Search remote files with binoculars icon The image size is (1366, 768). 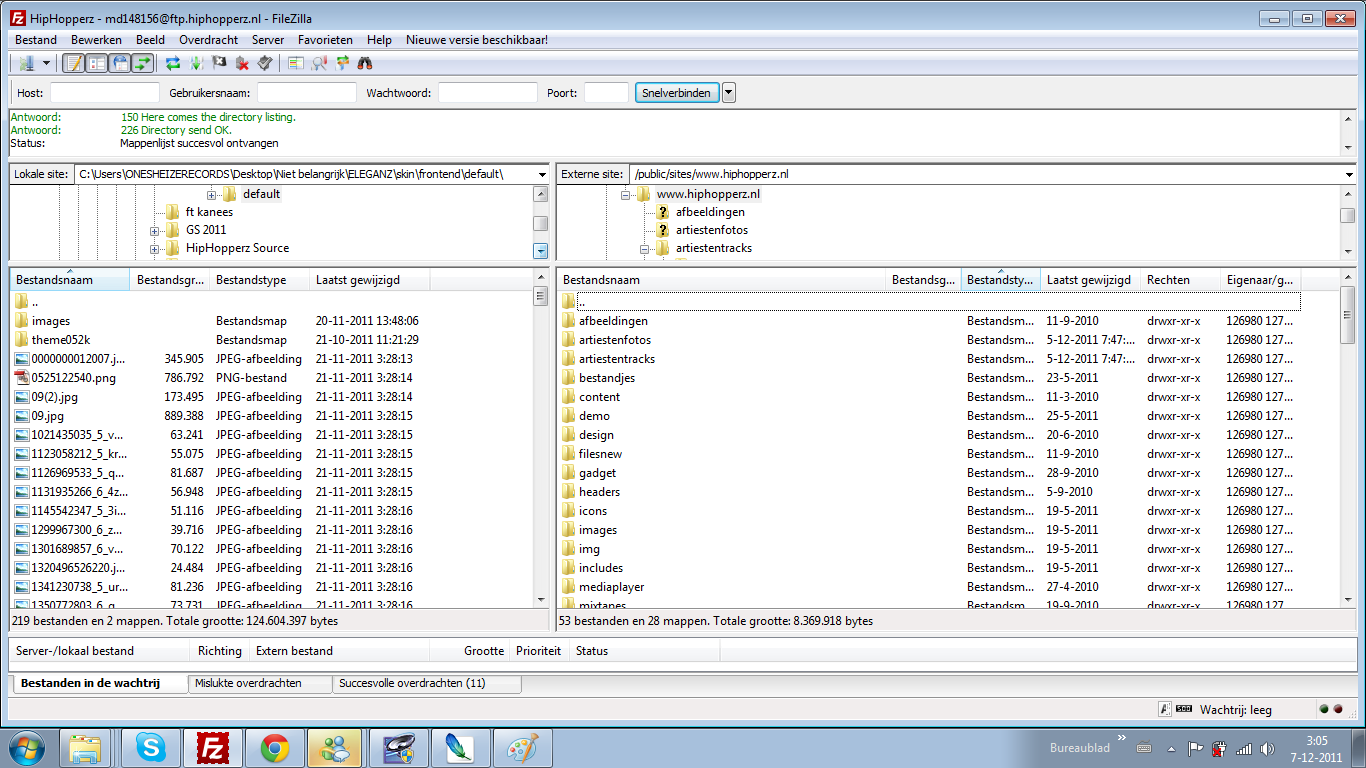(365, 63)
